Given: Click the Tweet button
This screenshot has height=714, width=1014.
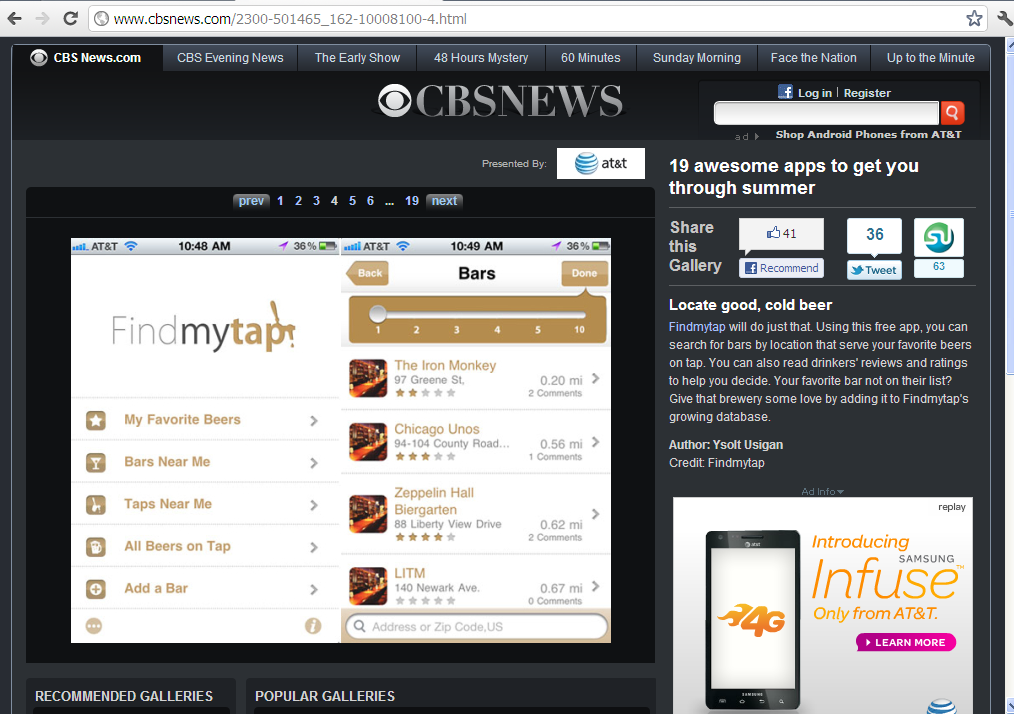Looking at the screenshot, I should coord(874,270).
